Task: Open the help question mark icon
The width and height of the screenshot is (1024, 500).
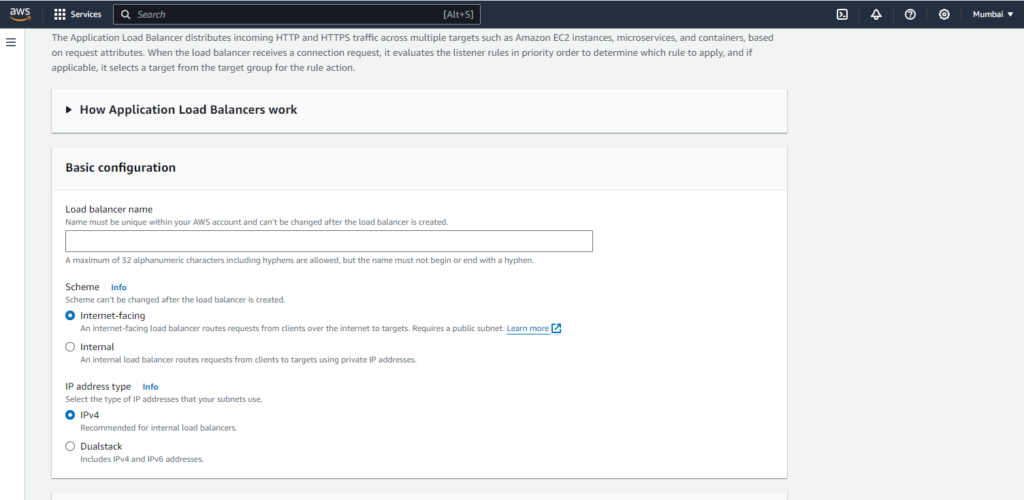Action: (x=910, y=15)
